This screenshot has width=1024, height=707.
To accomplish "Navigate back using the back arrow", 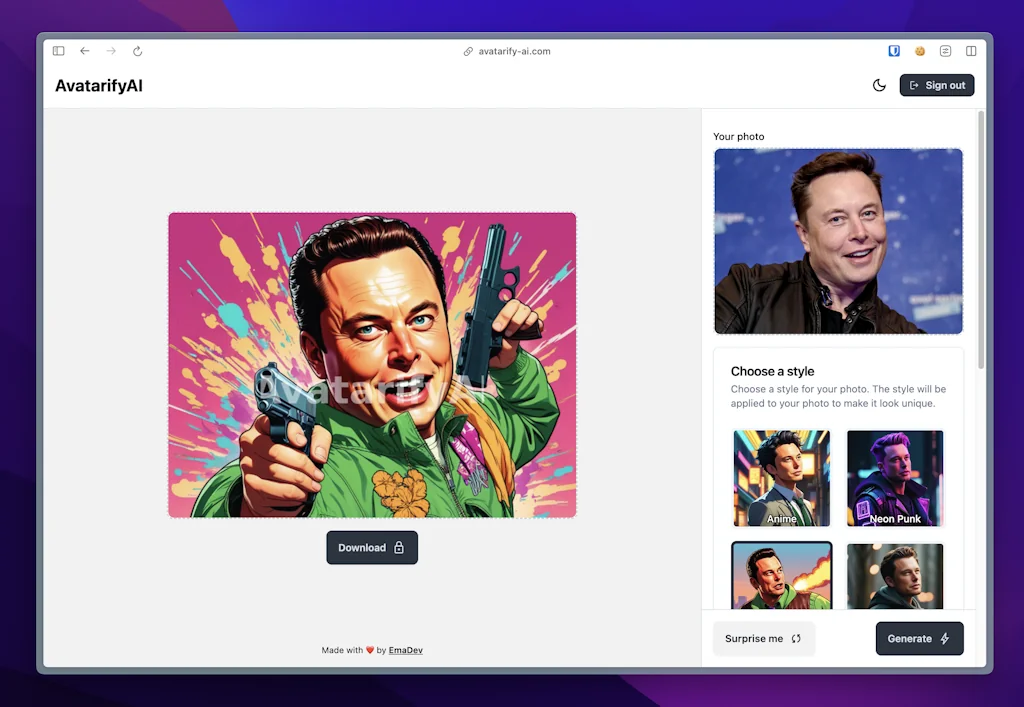I will pos(84,51).
